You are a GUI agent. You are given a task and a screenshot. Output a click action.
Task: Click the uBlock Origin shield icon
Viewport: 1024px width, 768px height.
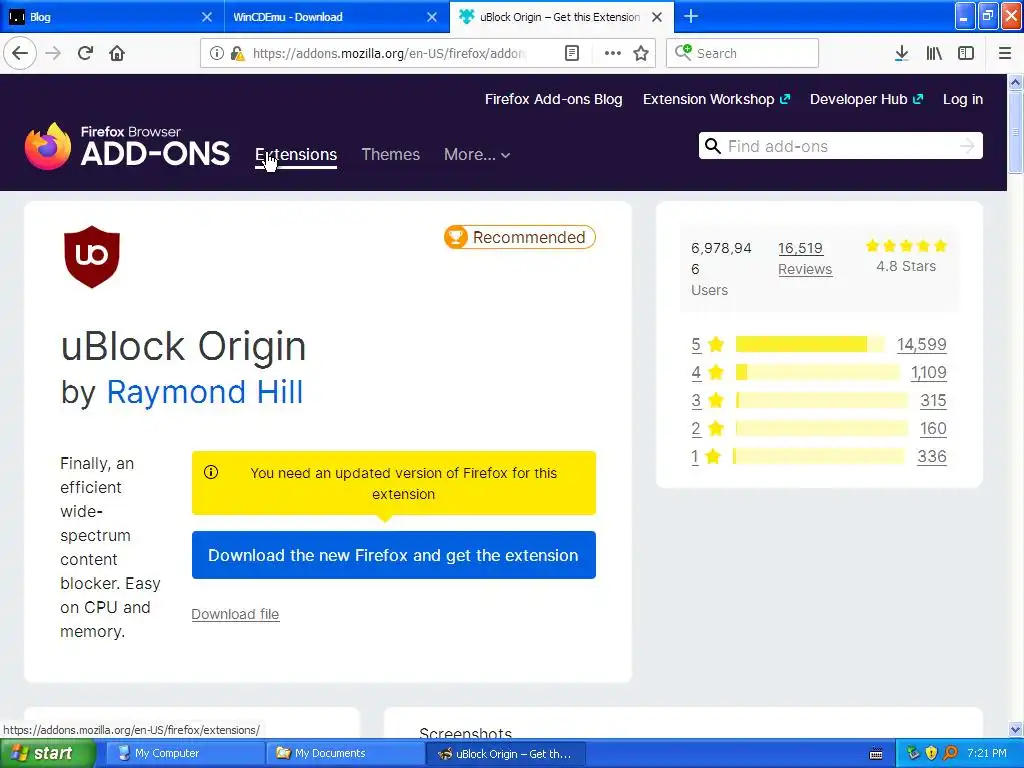tap(92, 257)
